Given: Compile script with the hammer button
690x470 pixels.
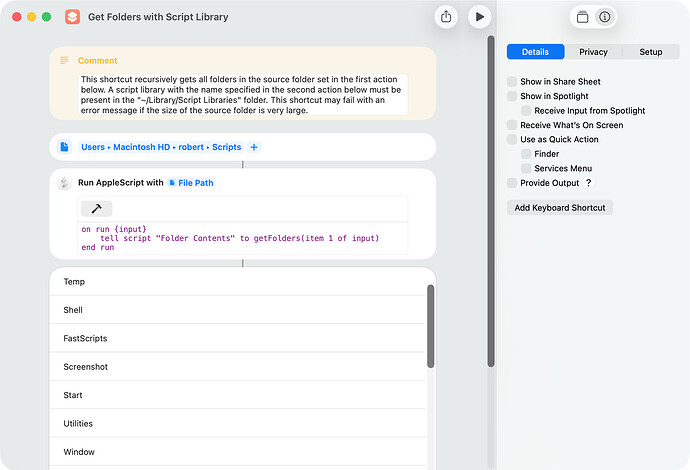Looking at the screenshot, I should (96, 209).
